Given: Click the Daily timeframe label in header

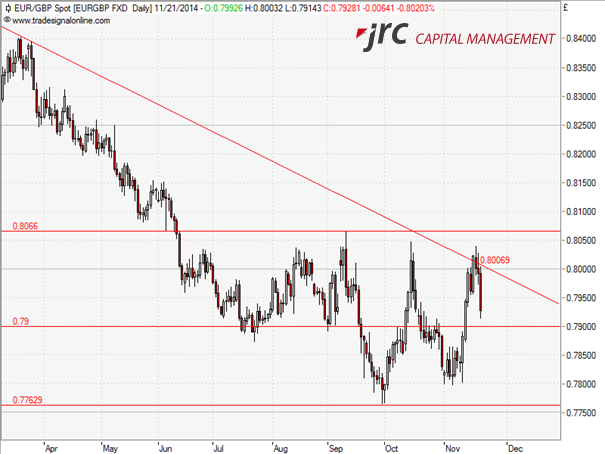Looking at the screenshot, I should (x=138, y=7).
